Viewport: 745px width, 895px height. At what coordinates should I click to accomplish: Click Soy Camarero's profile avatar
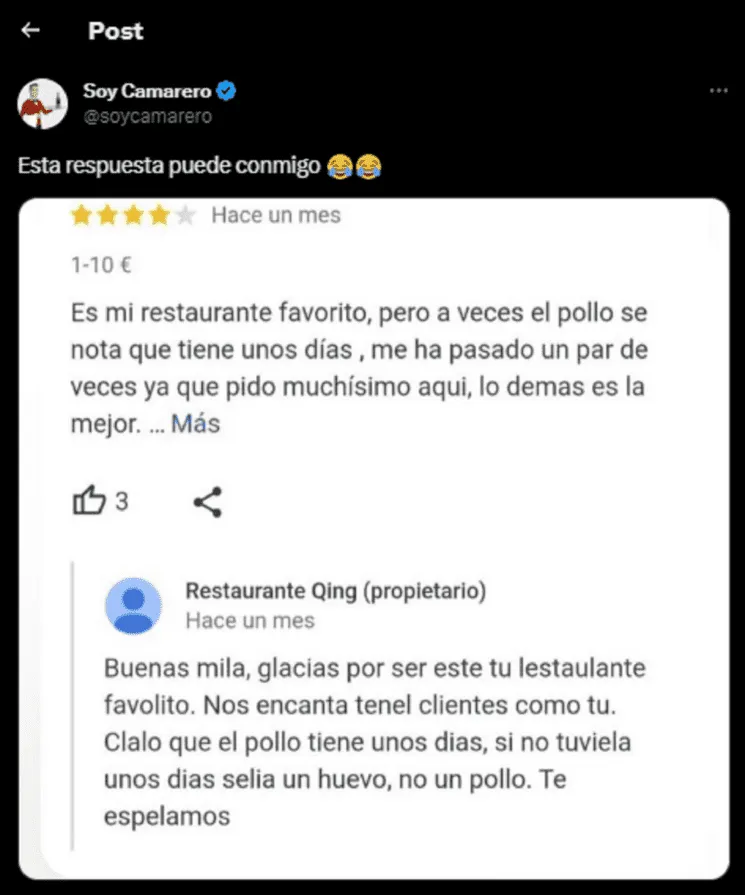tap(41, 102)
